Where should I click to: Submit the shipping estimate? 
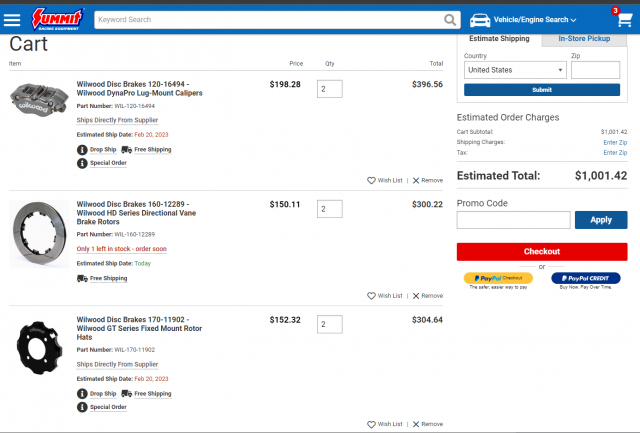coord(542,90)
